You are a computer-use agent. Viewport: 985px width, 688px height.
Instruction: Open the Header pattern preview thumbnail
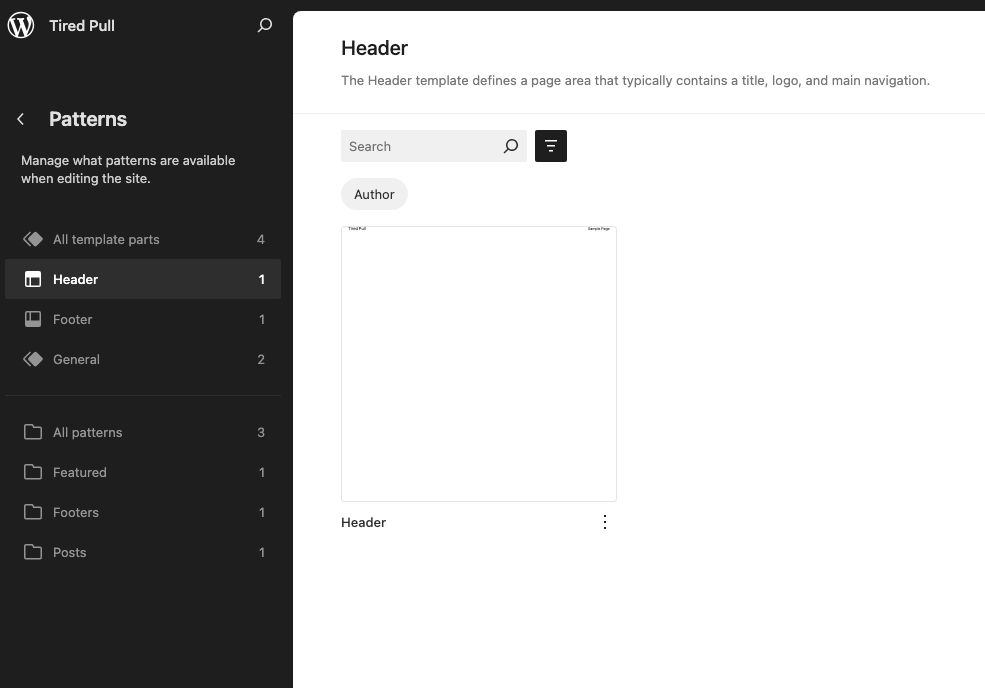pos(478,362)
